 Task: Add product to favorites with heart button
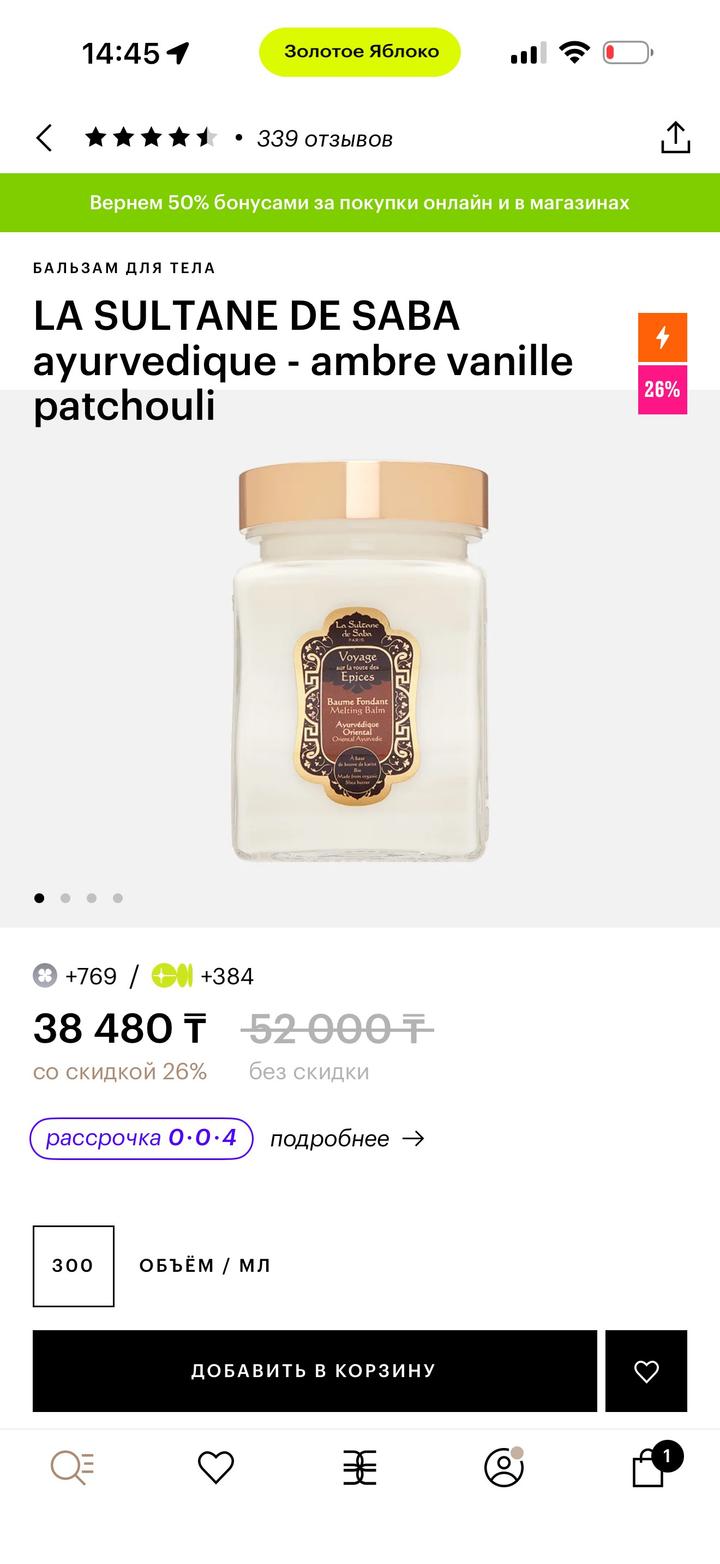(x=646, y=1371)
